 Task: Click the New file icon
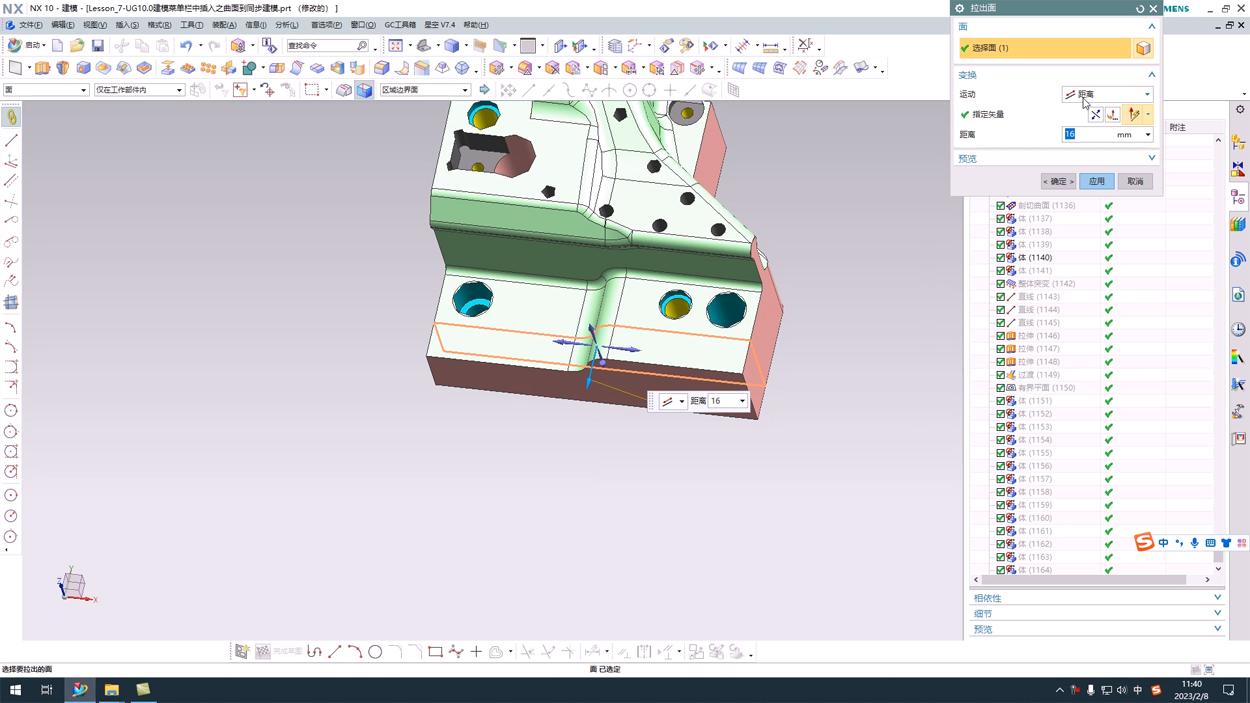coord(57,46)
